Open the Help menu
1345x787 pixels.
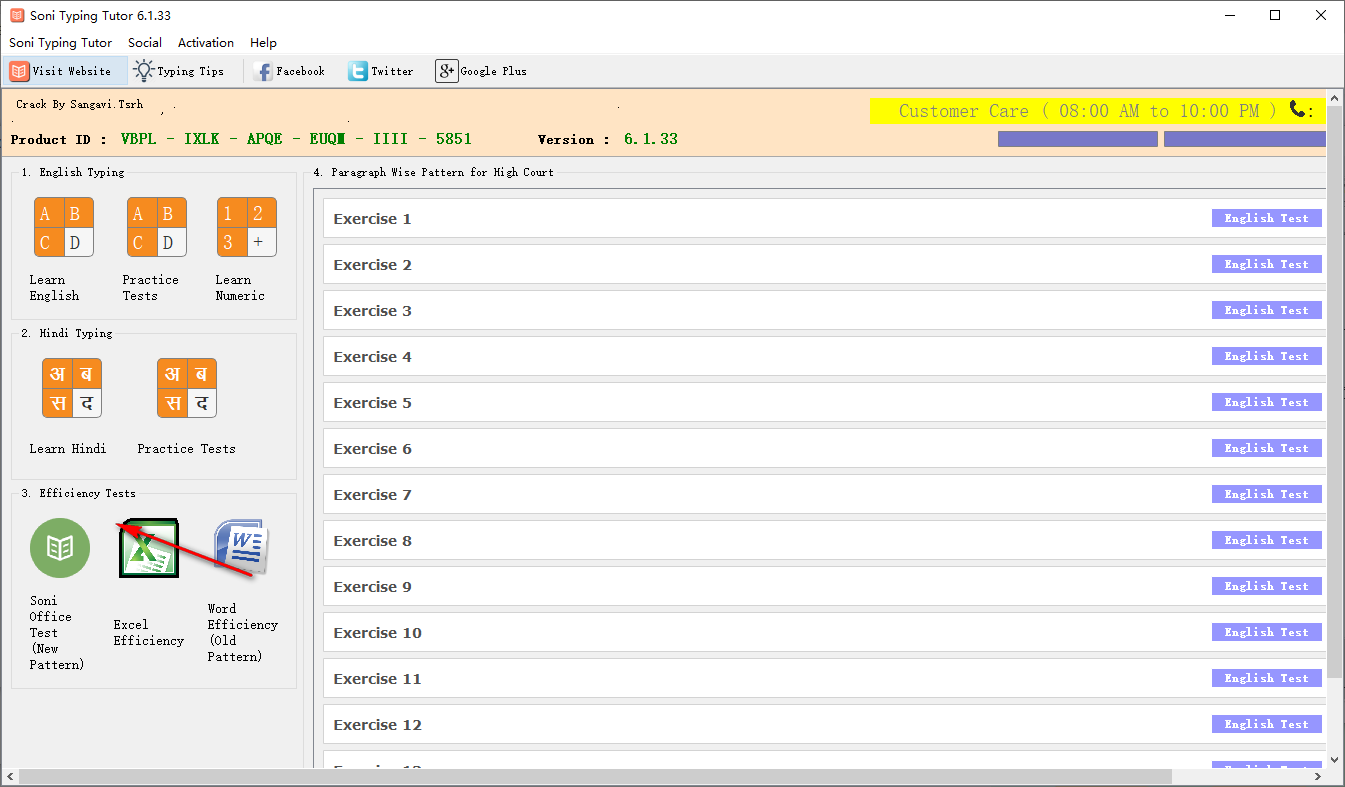(x=264, y=43)
